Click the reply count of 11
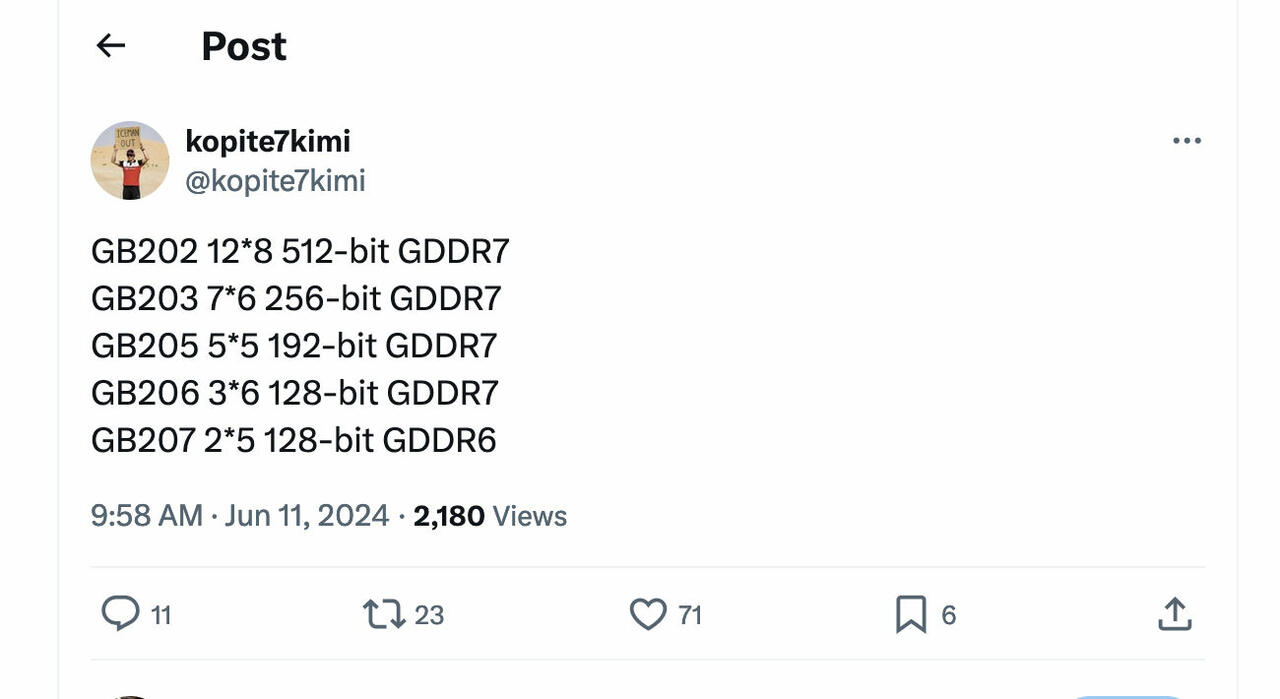Viewport: 1280px width, 699px height. click(161, 615)
